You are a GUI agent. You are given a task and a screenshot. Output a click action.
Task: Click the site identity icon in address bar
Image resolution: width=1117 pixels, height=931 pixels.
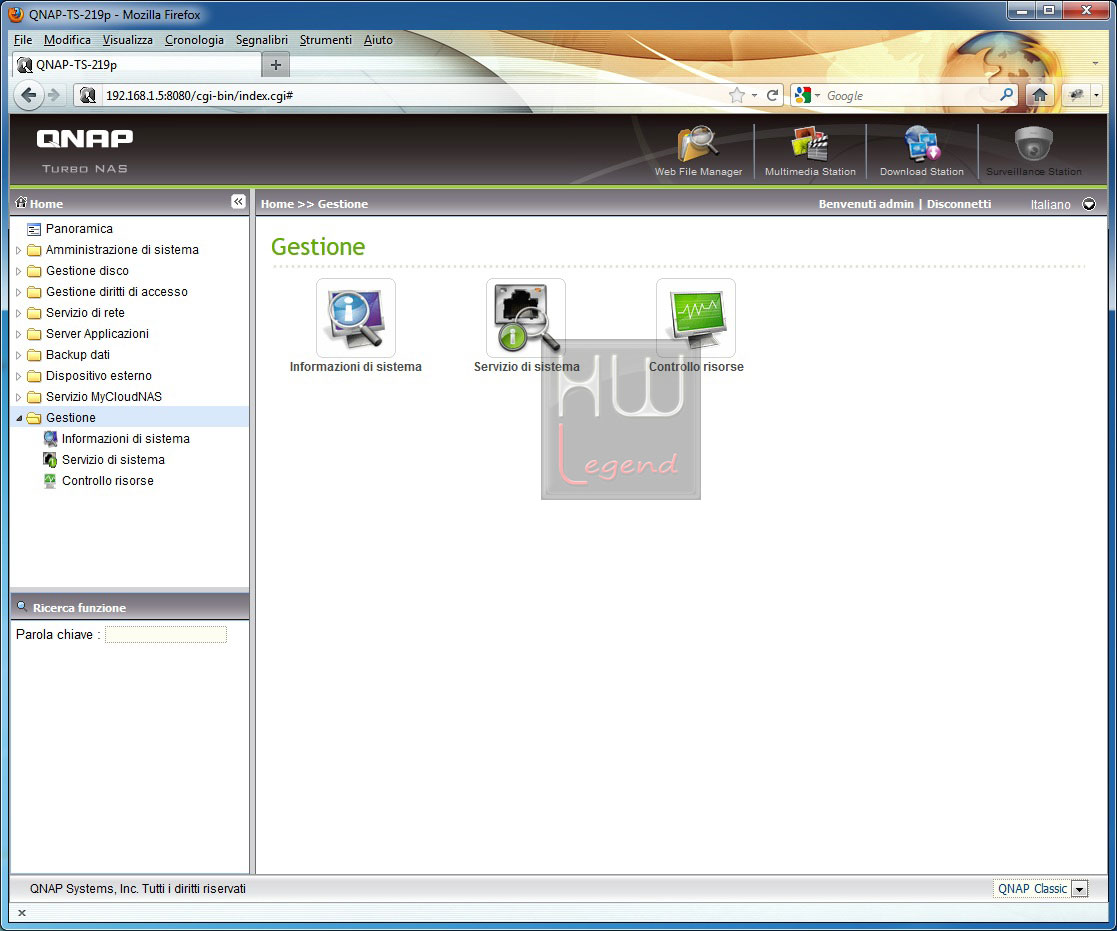click(88, 95)
